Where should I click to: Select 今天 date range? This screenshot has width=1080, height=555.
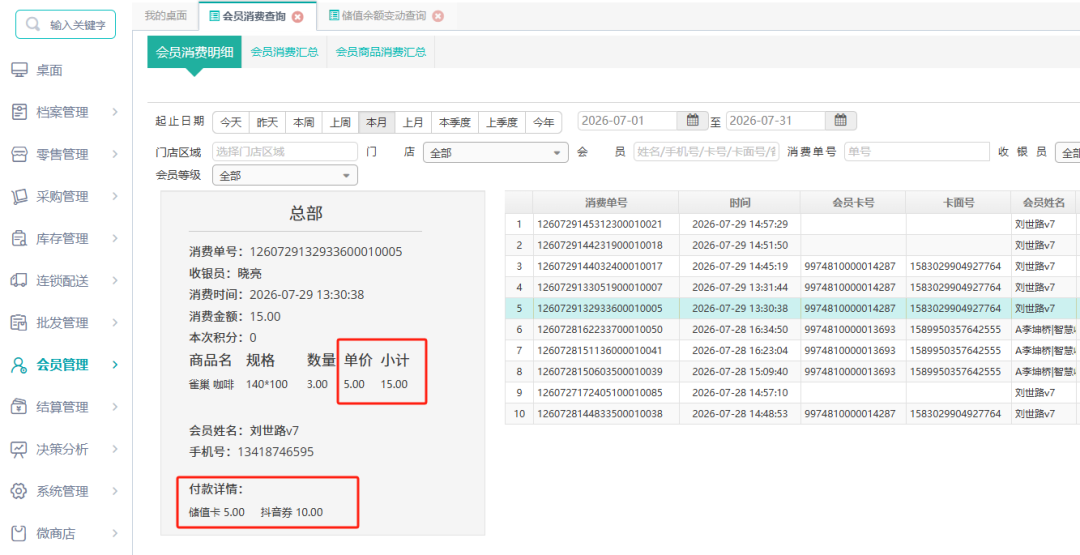click(231, 122)
